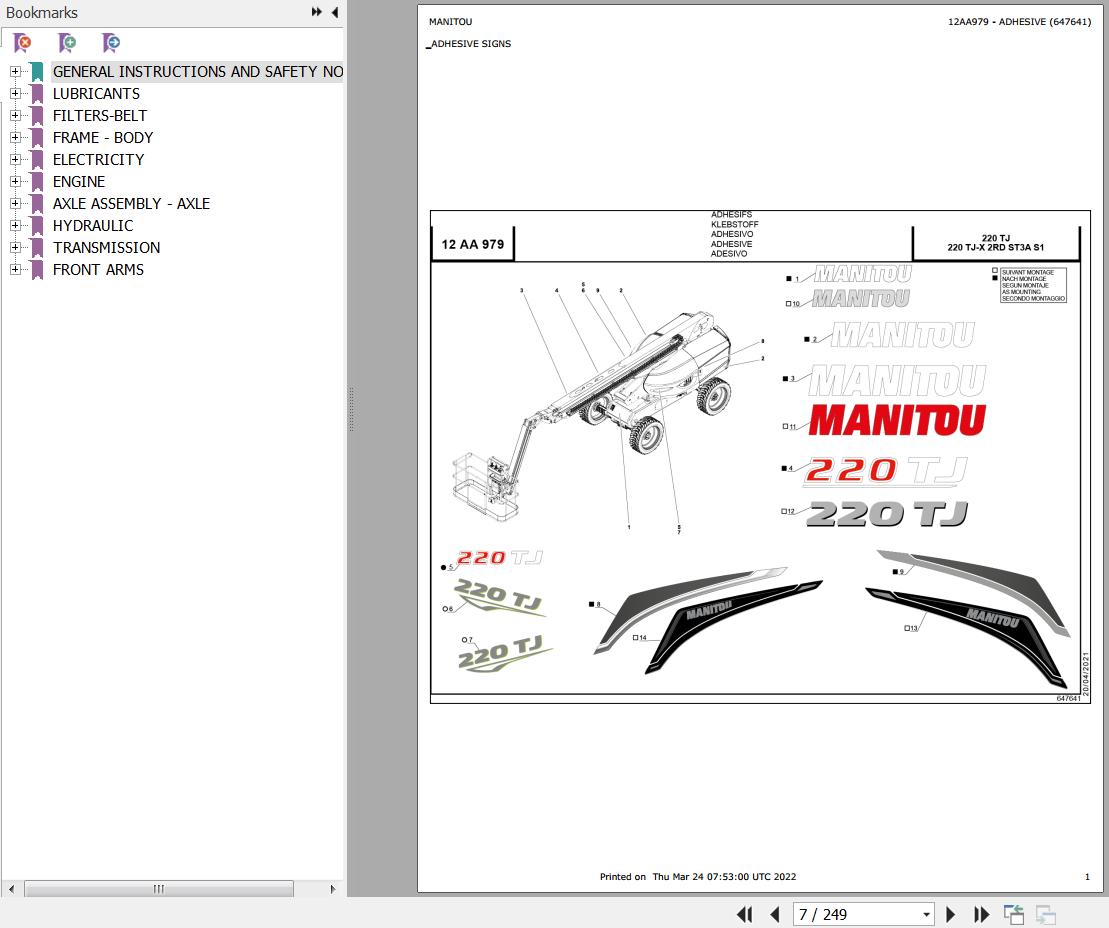Select the FRAME - BODY bookmark

click(x=103, y=137)
